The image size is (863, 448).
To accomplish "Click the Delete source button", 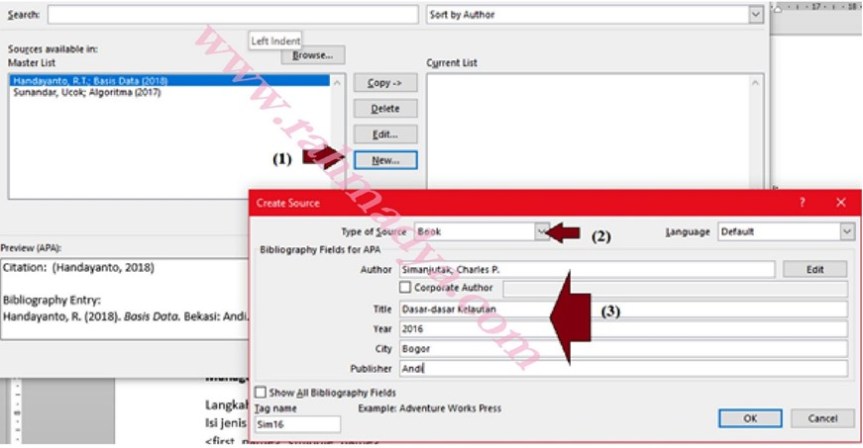I will click(x=385, y=108).
